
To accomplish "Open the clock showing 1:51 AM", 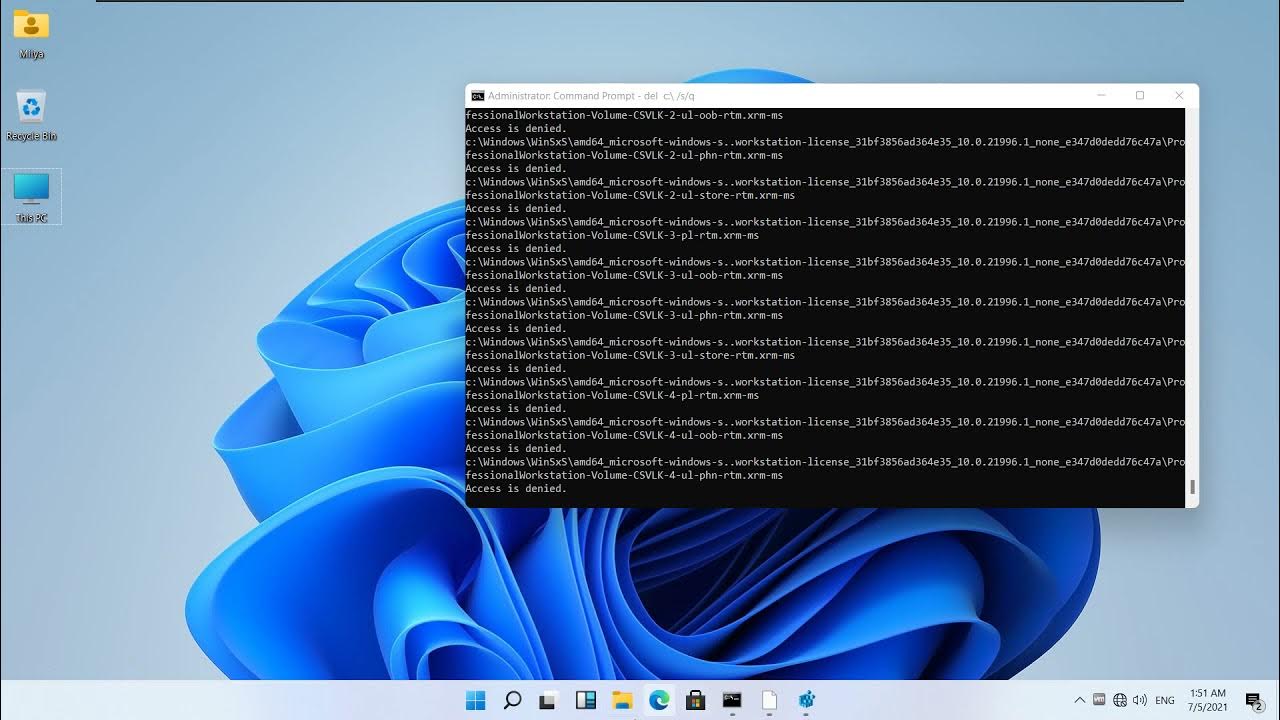I will point(1207,700).
